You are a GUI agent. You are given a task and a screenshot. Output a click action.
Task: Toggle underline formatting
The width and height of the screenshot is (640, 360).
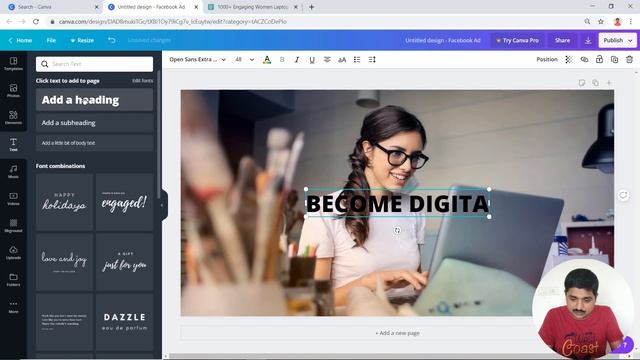click(x=312, y=60)
